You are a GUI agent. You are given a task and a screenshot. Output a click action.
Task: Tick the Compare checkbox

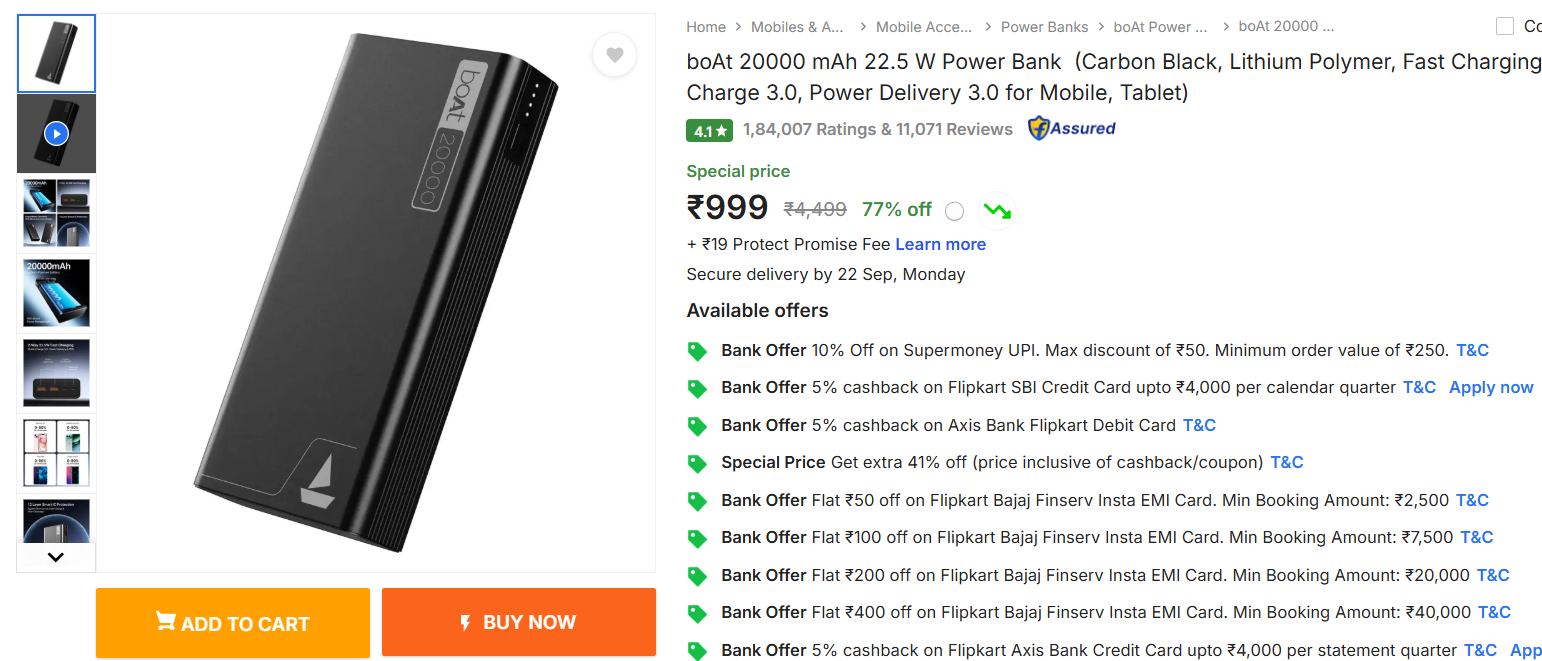tap(1504, 26)
